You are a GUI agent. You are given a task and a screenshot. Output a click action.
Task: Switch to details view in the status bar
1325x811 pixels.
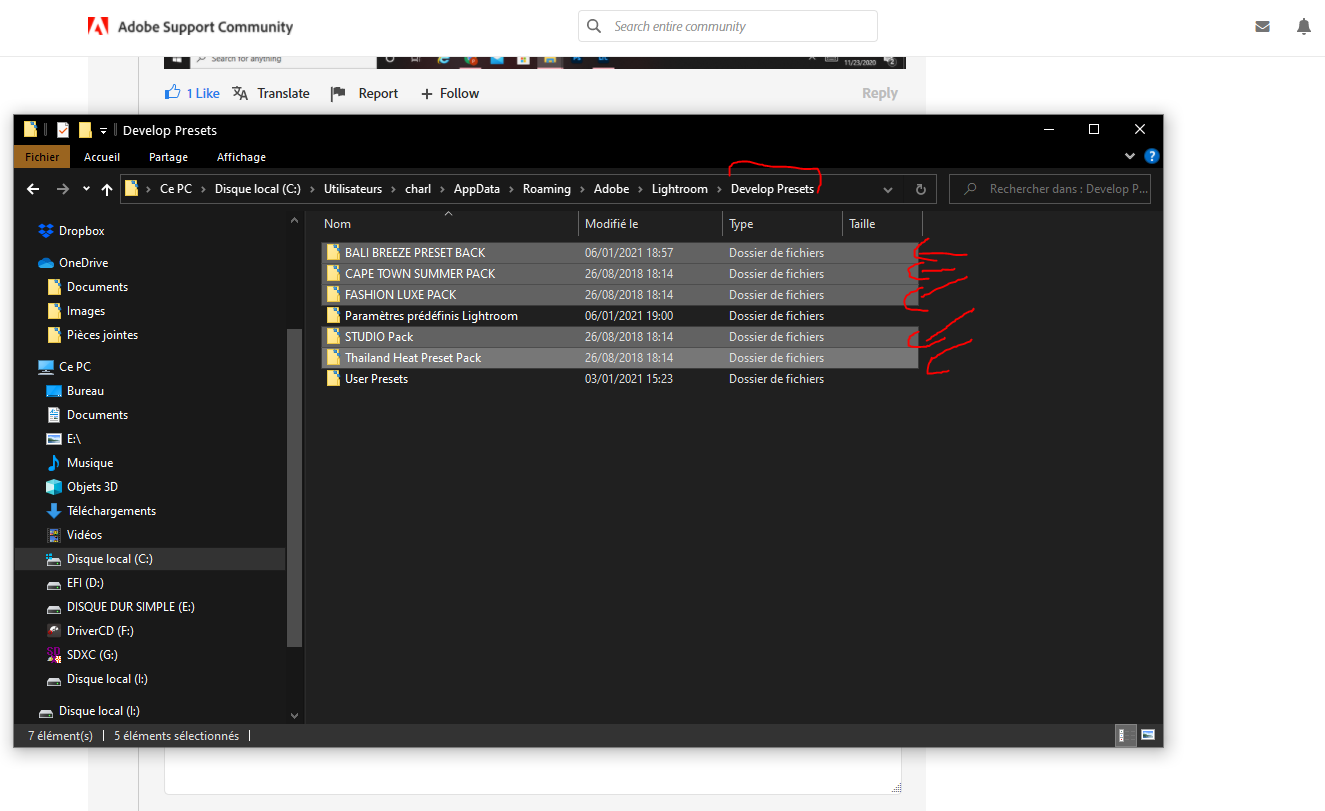(1125, 735)
